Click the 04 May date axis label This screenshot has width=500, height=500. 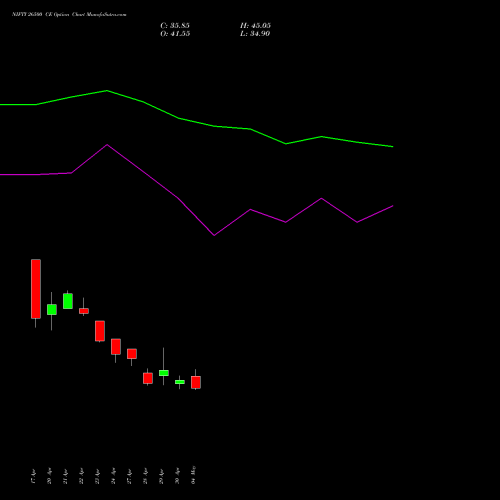point(193,475)
